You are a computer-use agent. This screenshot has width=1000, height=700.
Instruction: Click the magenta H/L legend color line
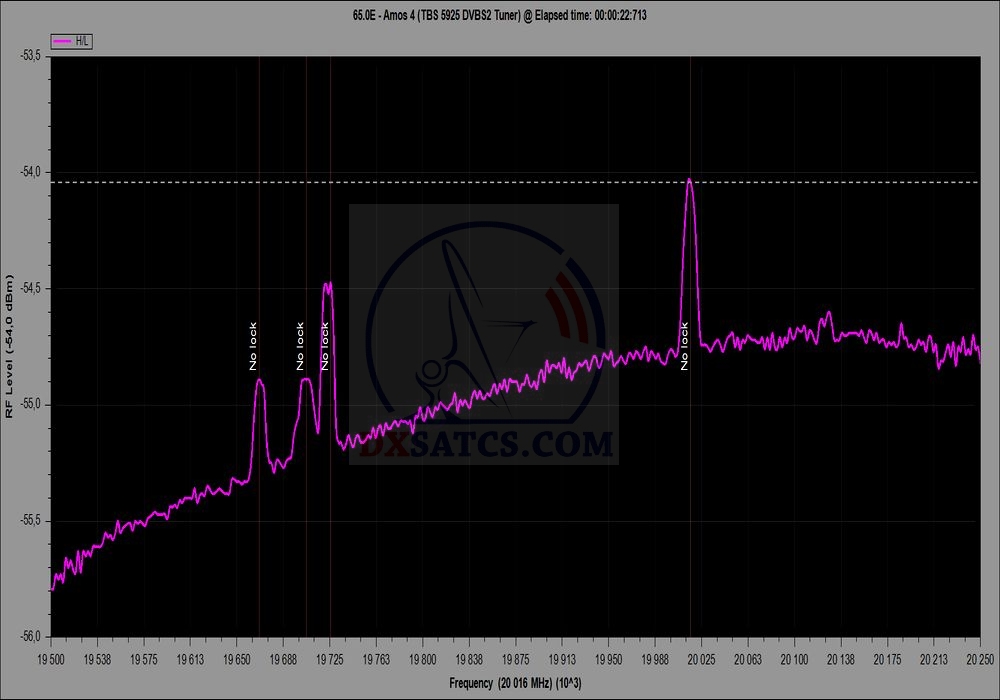pyautogui.click(x=62, y=41)
